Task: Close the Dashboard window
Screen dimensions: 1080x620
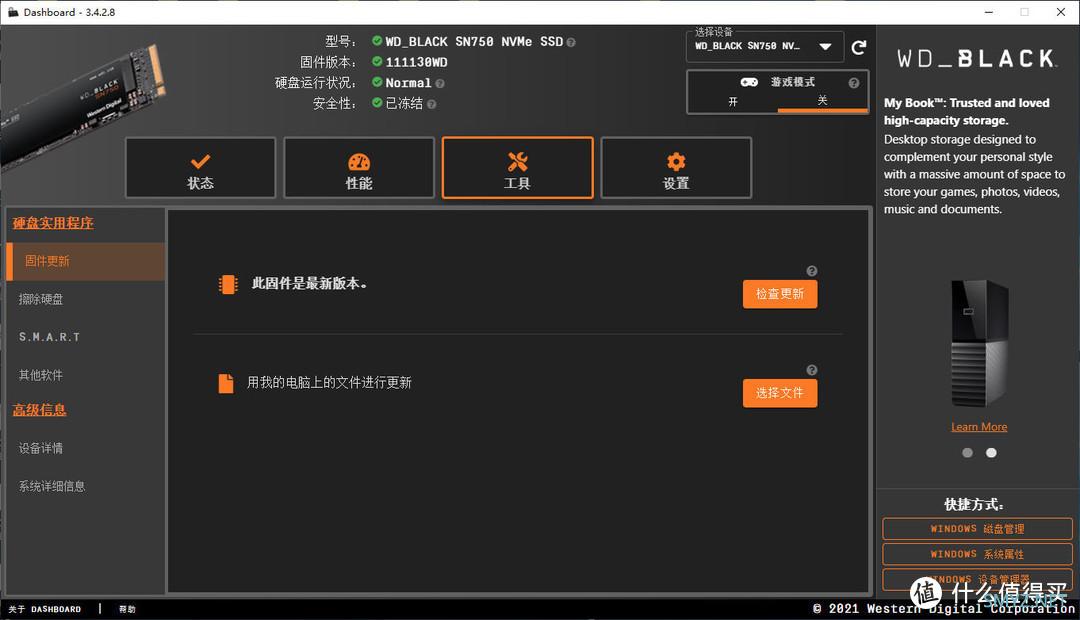Action: (1061, 12)
